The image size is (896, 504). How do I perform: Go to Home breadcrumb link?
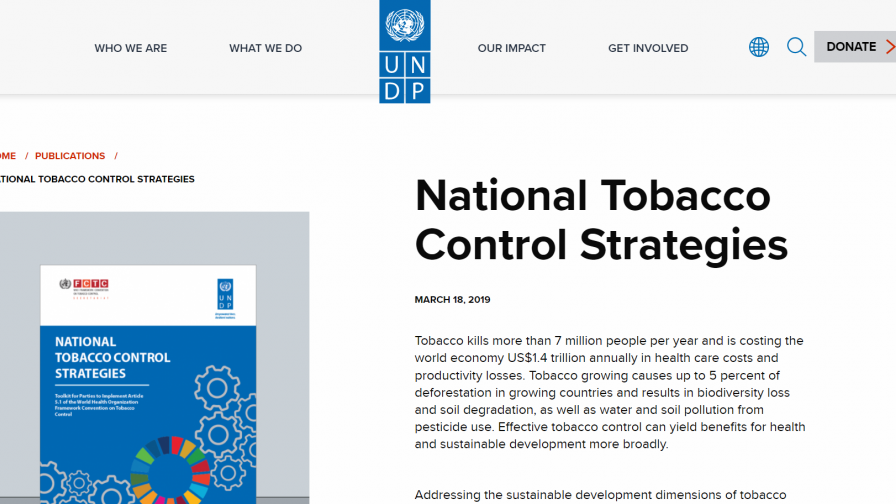point(7,156)
